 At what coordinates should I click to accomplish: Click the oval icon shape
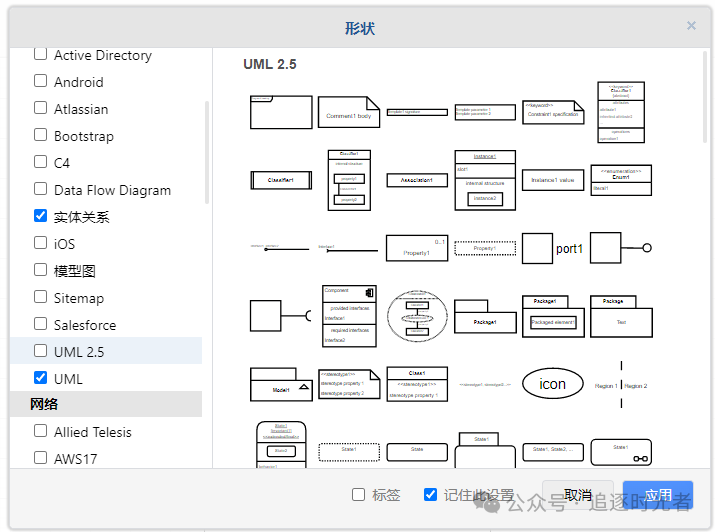553,384
